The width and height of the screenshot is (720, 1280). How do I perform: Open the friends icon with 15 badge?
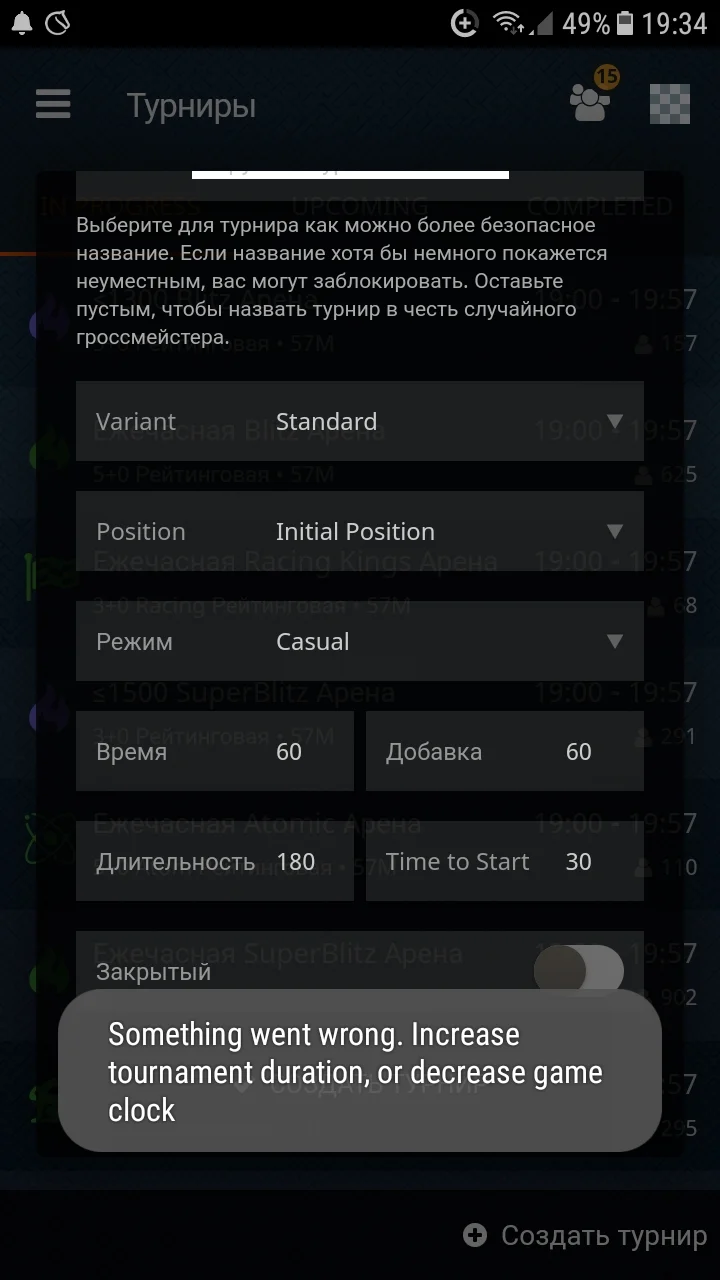coord(590,103)
